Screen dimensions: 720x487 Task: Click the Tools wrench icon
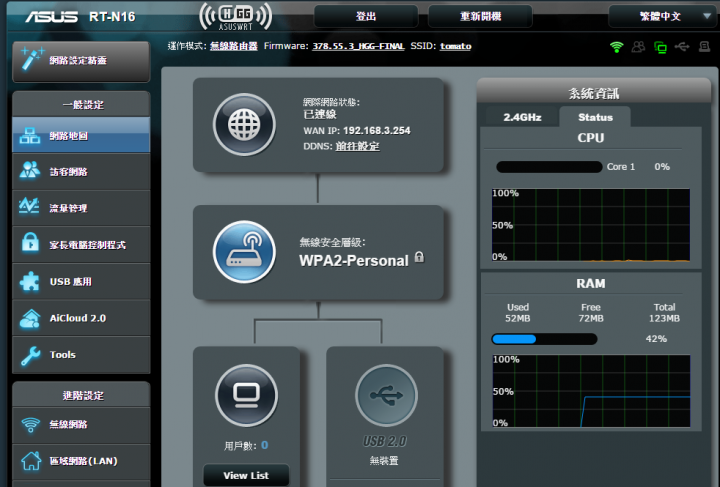pyautogui.click(x=30, y=355)
